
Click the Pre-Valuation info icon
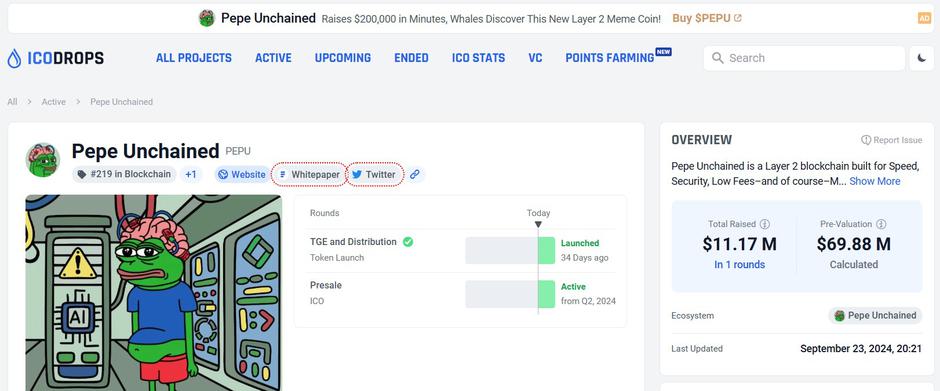pyautogui.click(x=881, y=224)
